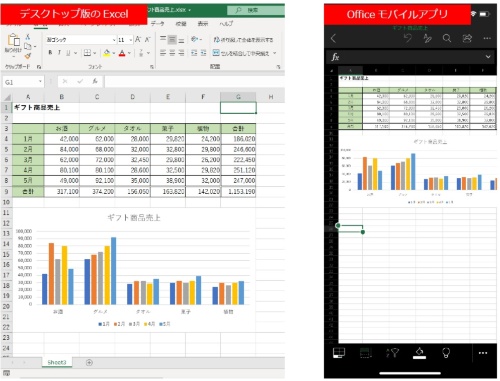Viewport: 500px width, 381px height.
Task: Tap the Share icon in the mobile app
Action: click(467, 38)
